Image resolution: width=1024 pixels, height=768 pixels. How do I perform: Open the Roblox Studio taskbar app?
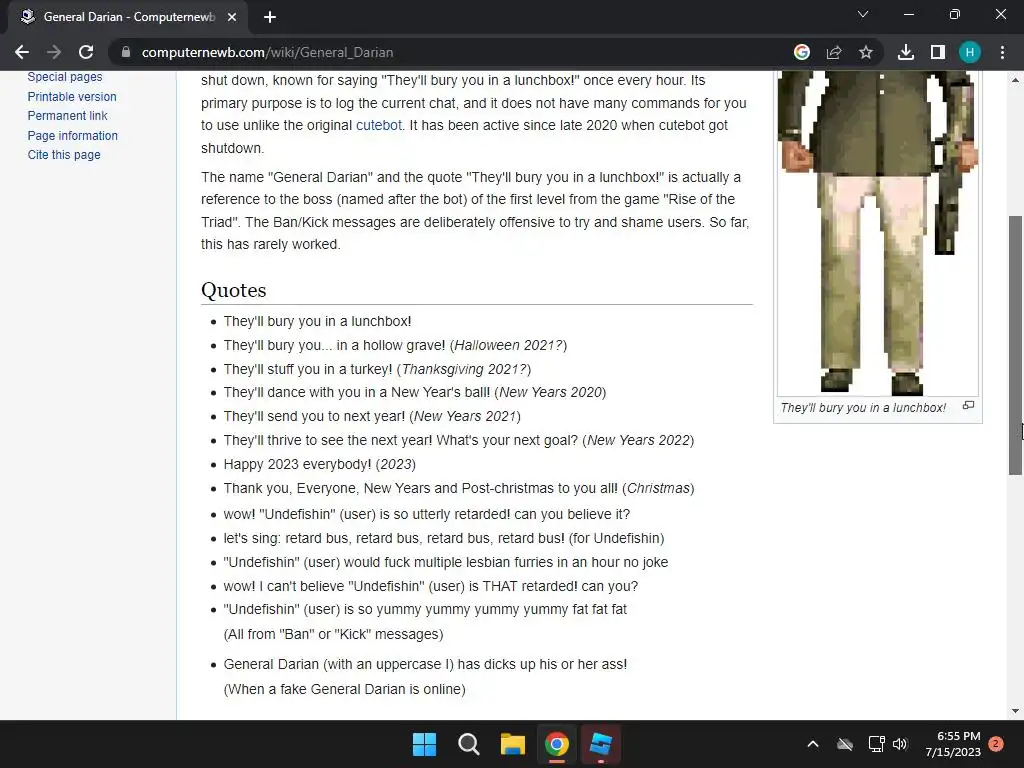point(601,744)
